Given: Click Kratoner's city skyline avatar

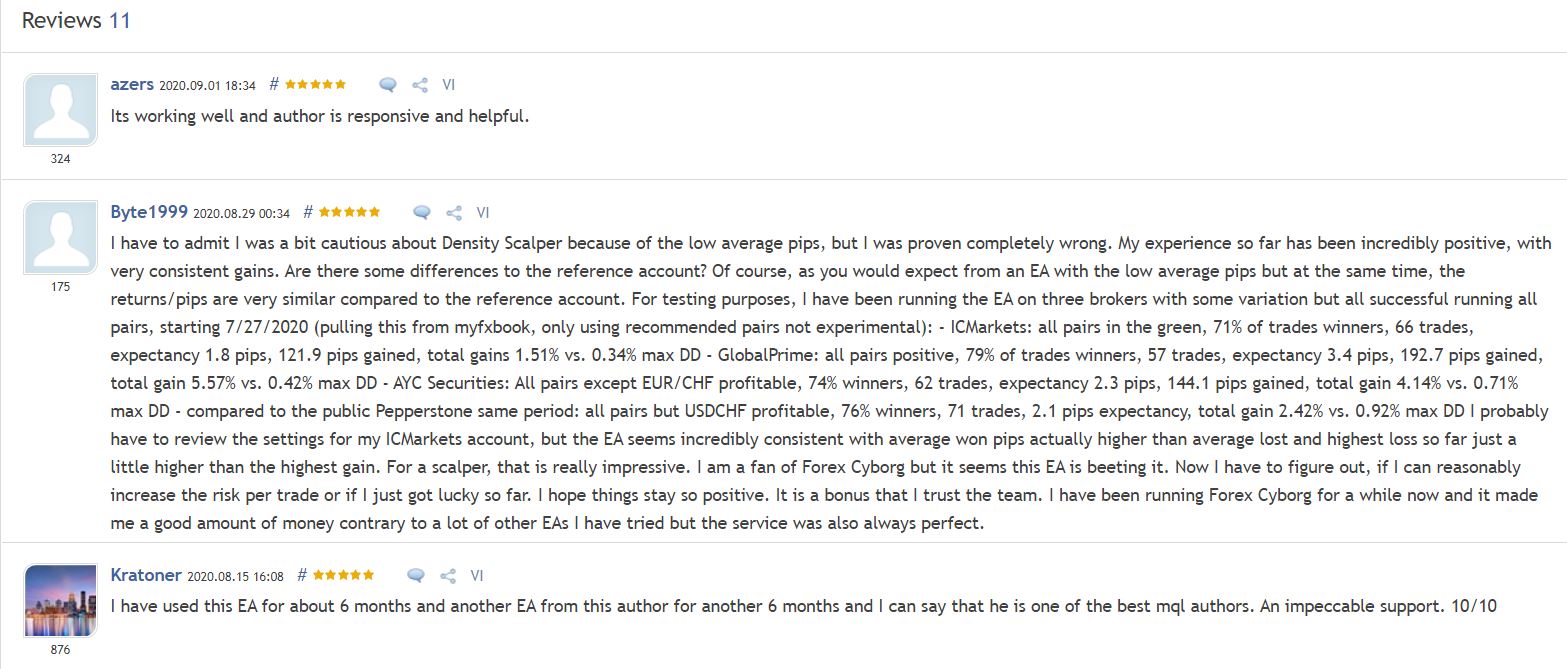Looking at the screenshot, I should point(60,600).
